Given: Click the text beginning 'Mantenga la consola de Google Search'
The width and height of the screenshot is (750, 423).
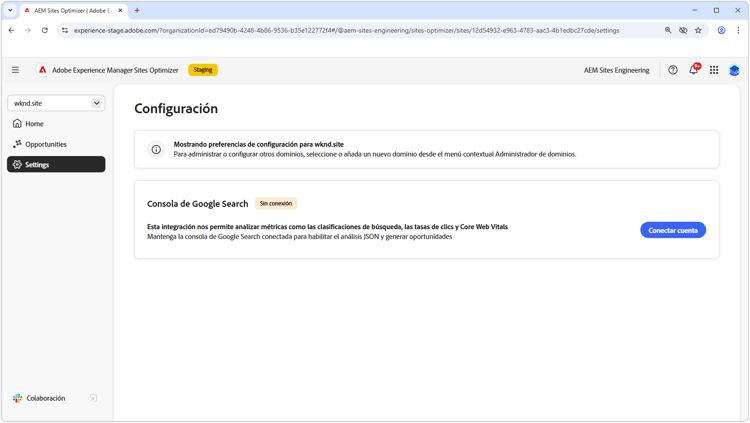Looking at the screenshot, I should [299, 236].
